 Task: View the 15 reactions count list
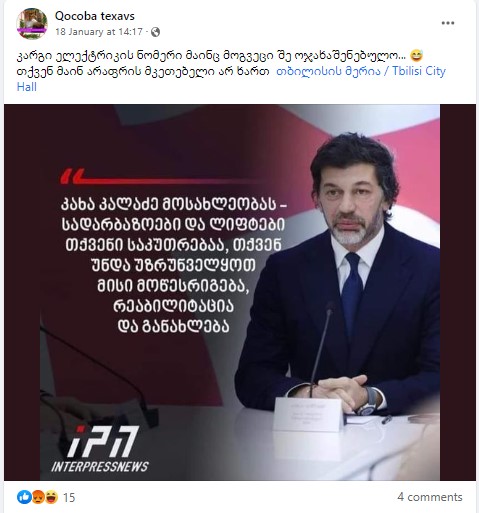[x=69, y=498]
